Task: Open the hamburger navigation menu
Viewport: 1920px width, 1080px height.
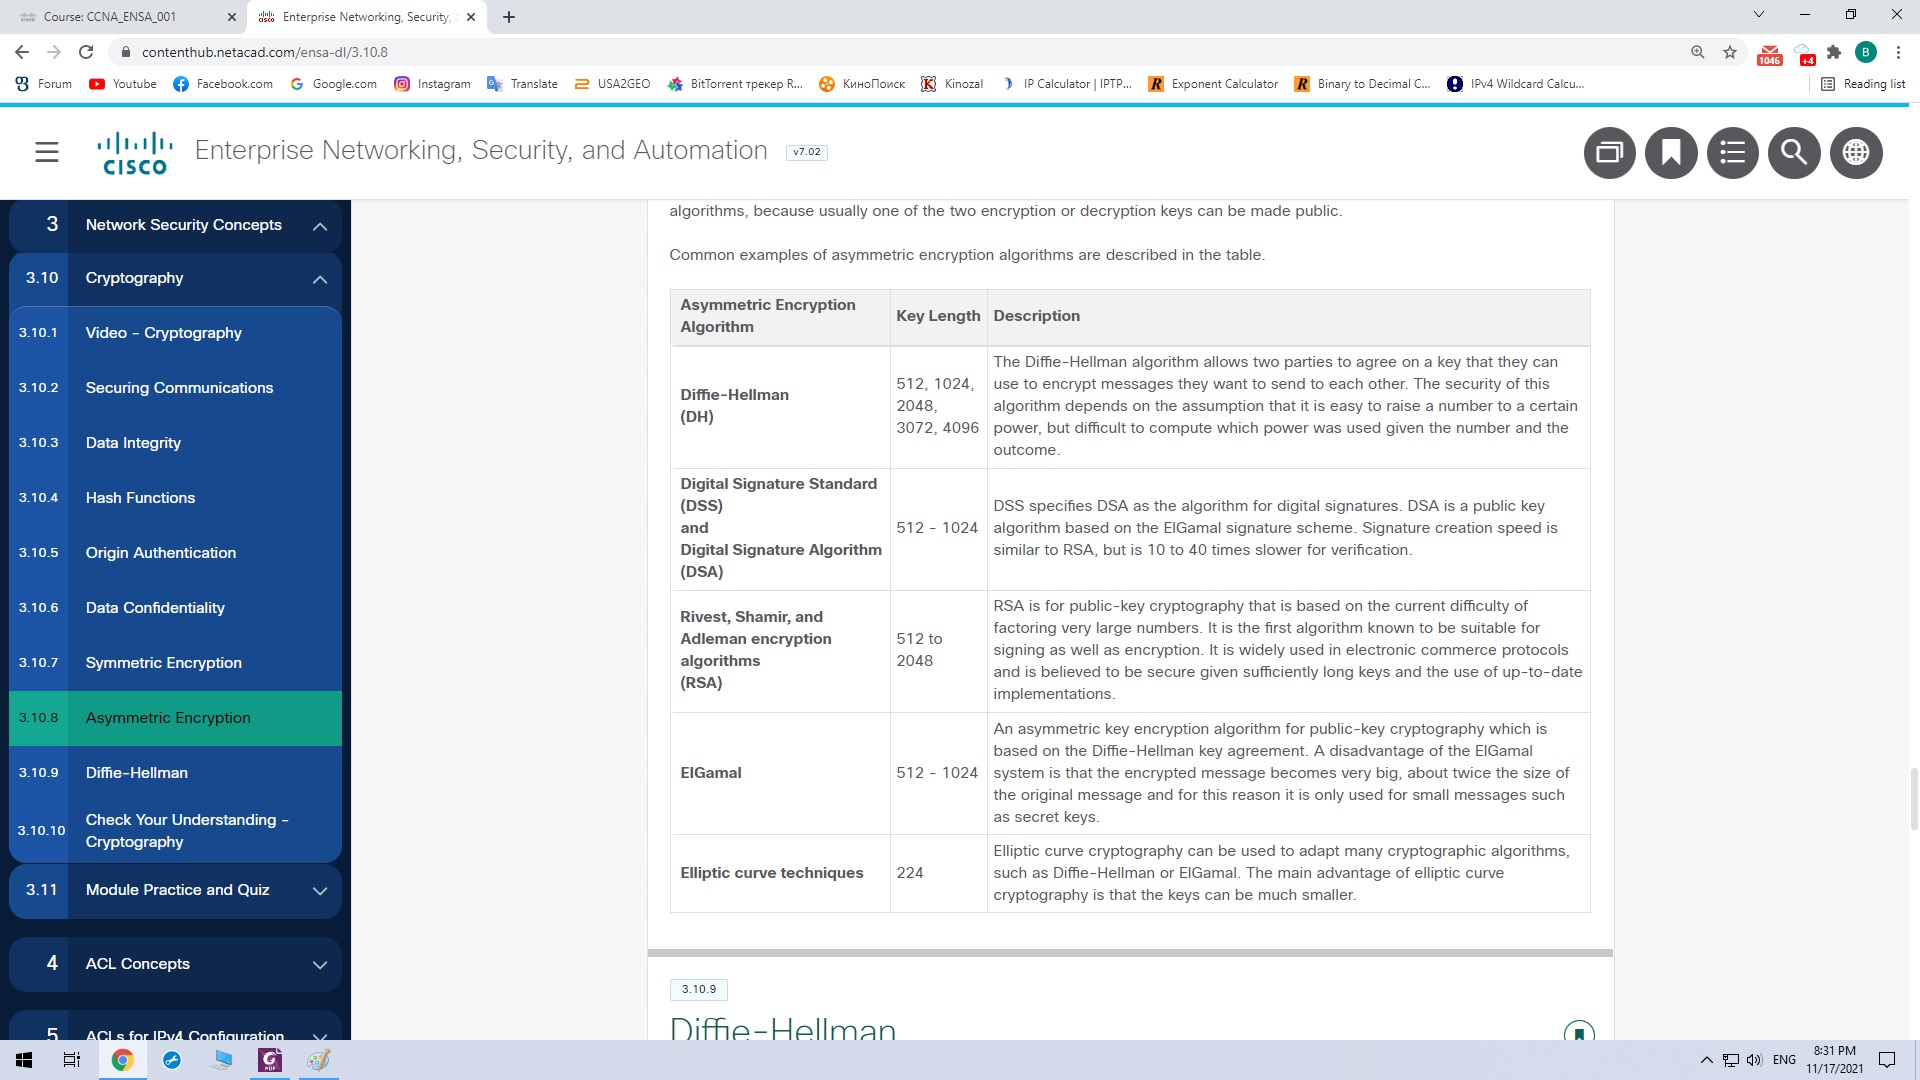Action: pyautogui.click(x=47, y=152)
